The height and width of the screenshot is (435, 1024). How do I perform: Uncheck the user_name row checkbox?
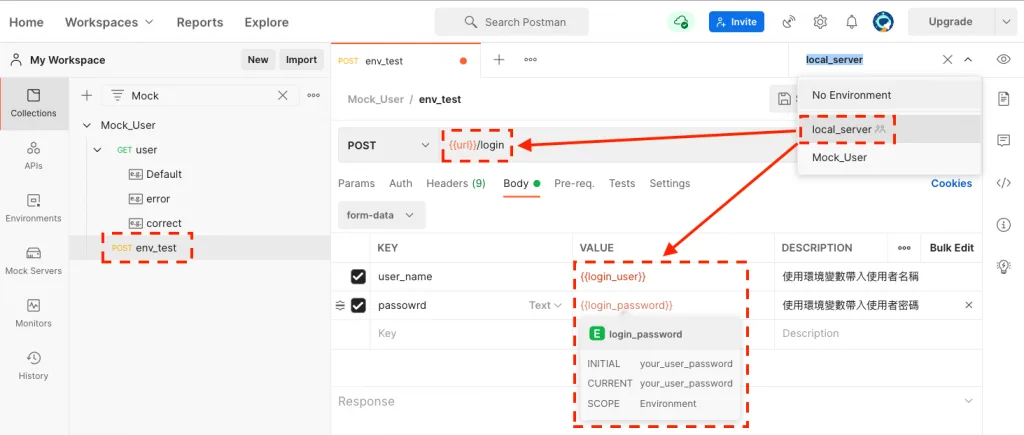pyautogui.click(x=358, y=277)
